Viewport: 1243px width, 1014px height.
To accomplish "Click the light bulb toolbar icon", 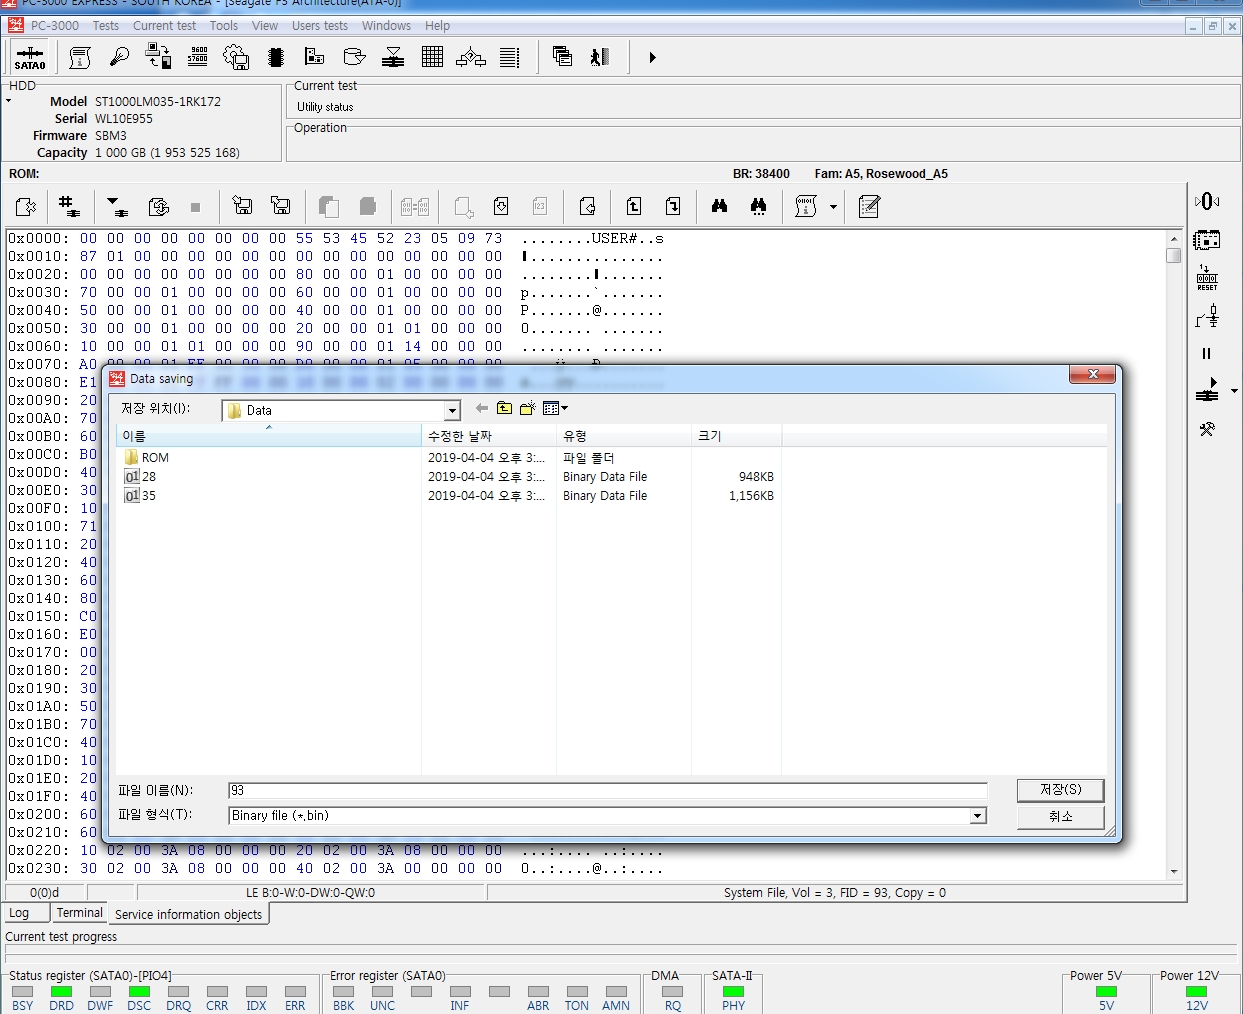I will coord(119,58).
